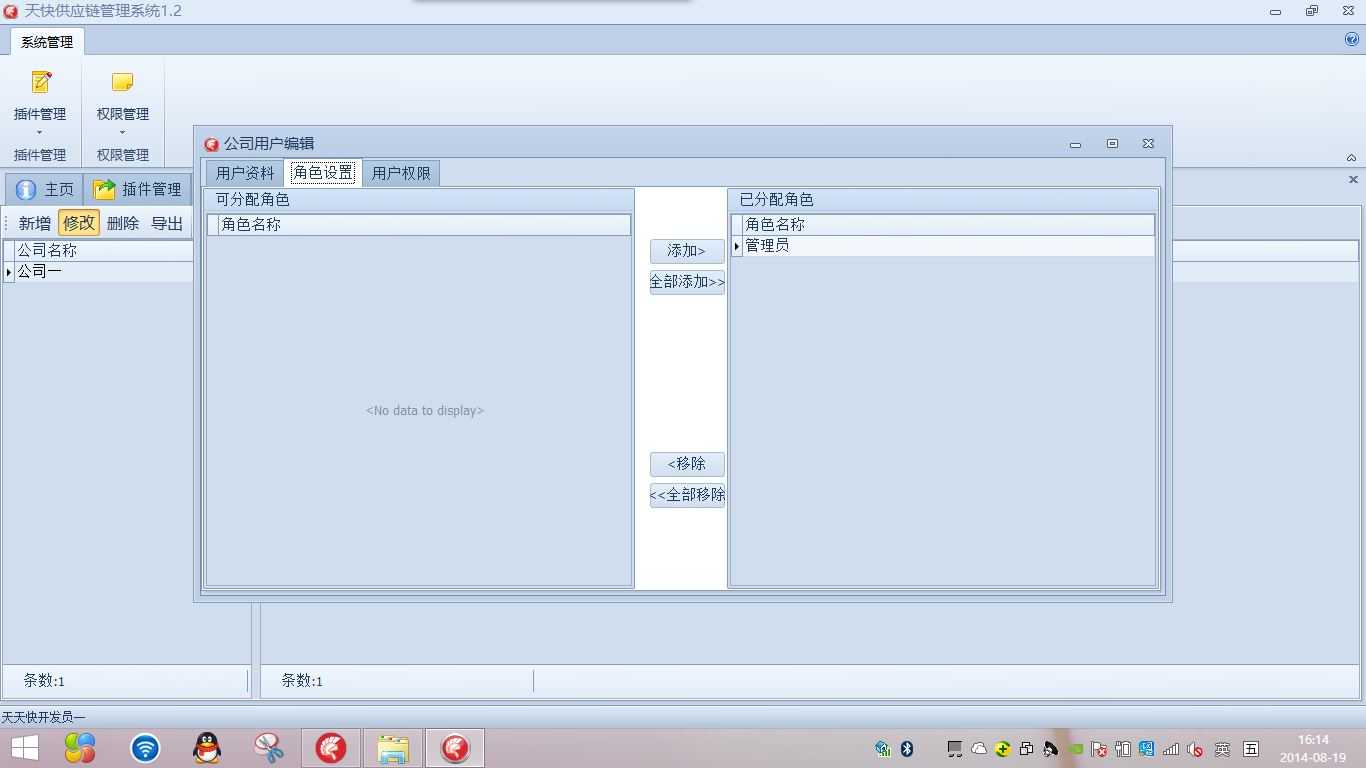Click the 新增 toolbar button

click(x=34, y=223)
